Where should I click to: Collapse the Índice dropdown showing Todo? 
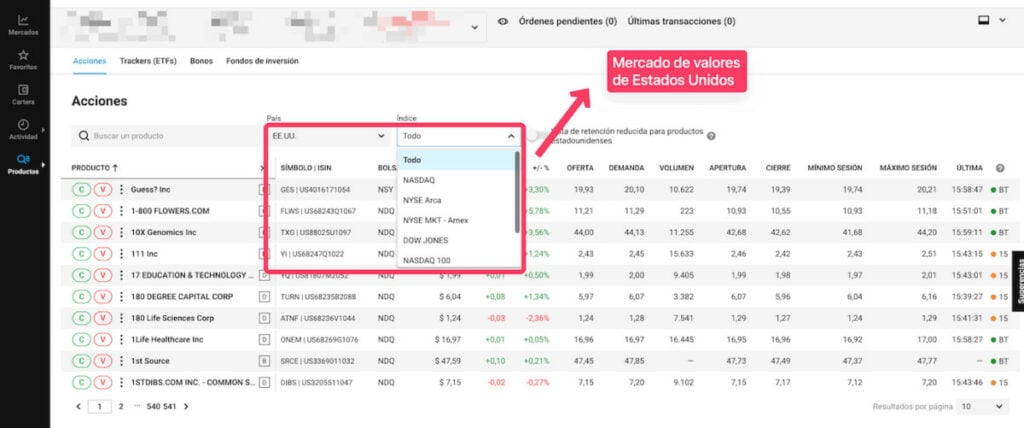[458, 136]
